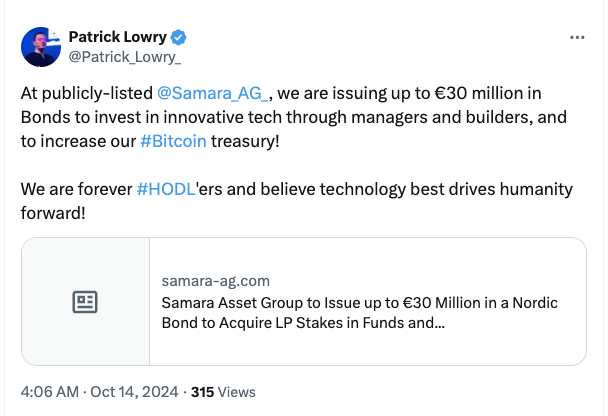Click the #Bitcoin hashtag

tap(173, 141)
